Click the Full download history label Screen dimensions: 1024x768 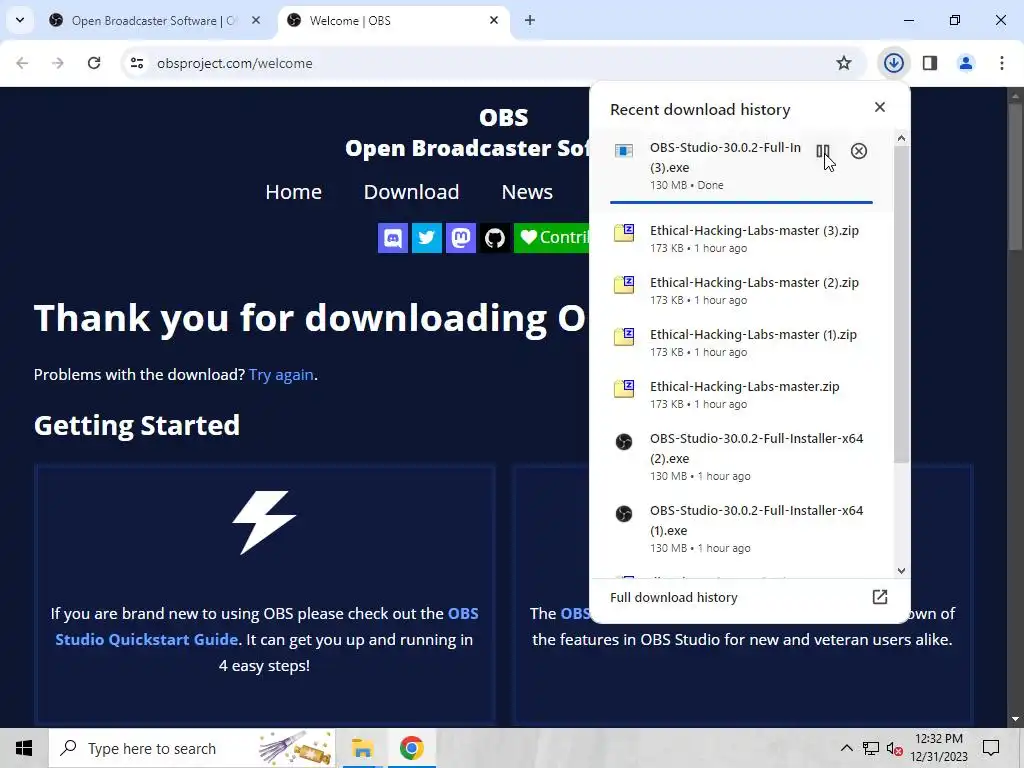(673, 597)
